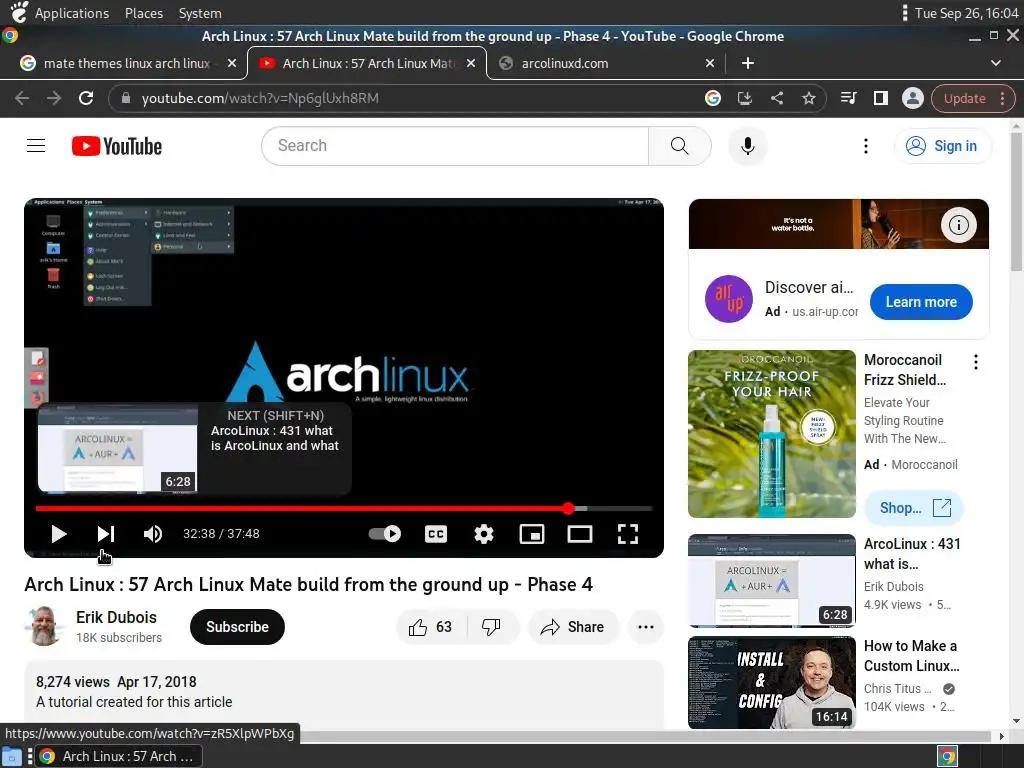Click the clock Tue Sep 26, 16:04
The image size is (1024, 768).
point(967,13)
